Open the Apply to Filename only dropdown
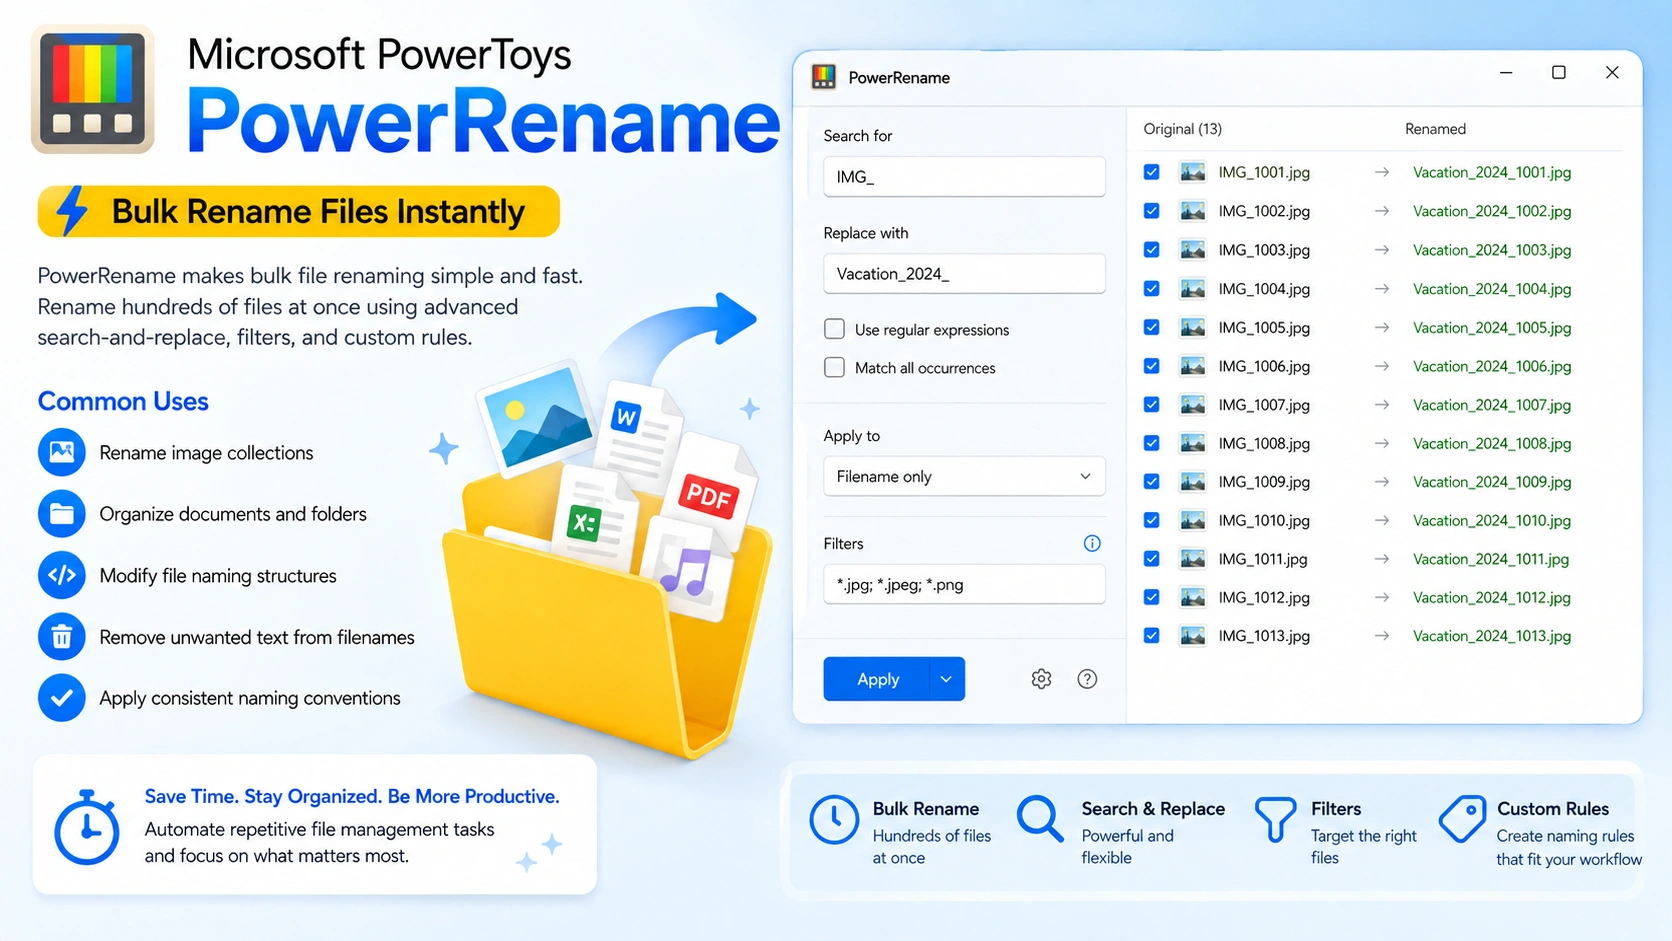 (964, 476)
